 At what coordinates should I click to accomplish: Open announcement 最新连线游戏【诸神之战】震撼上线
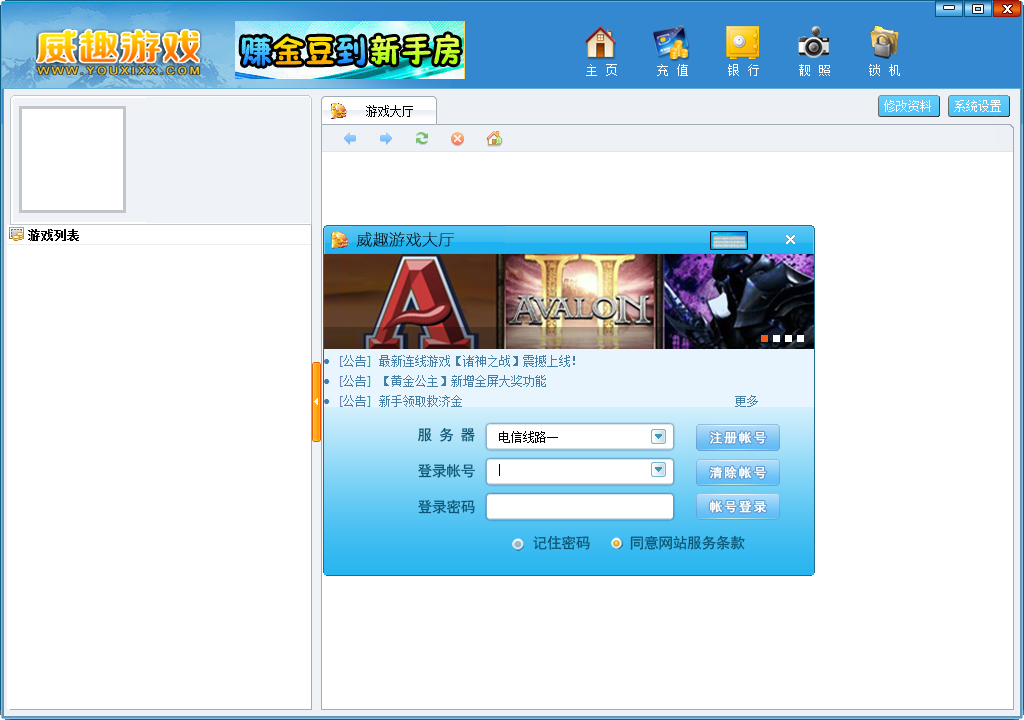click(x=457, y=361)
